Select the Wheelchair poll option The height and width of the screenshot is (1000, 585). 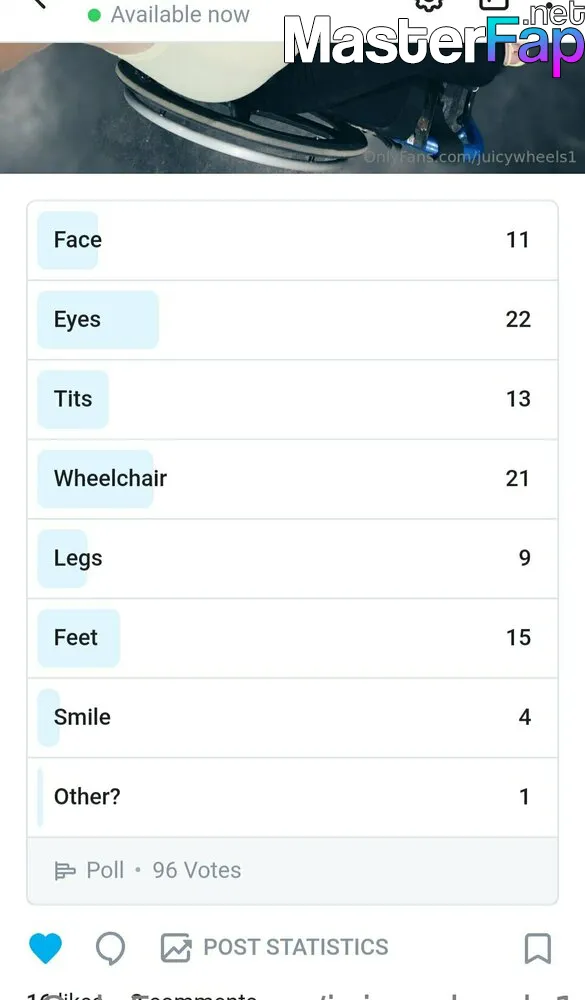point(292,479)
